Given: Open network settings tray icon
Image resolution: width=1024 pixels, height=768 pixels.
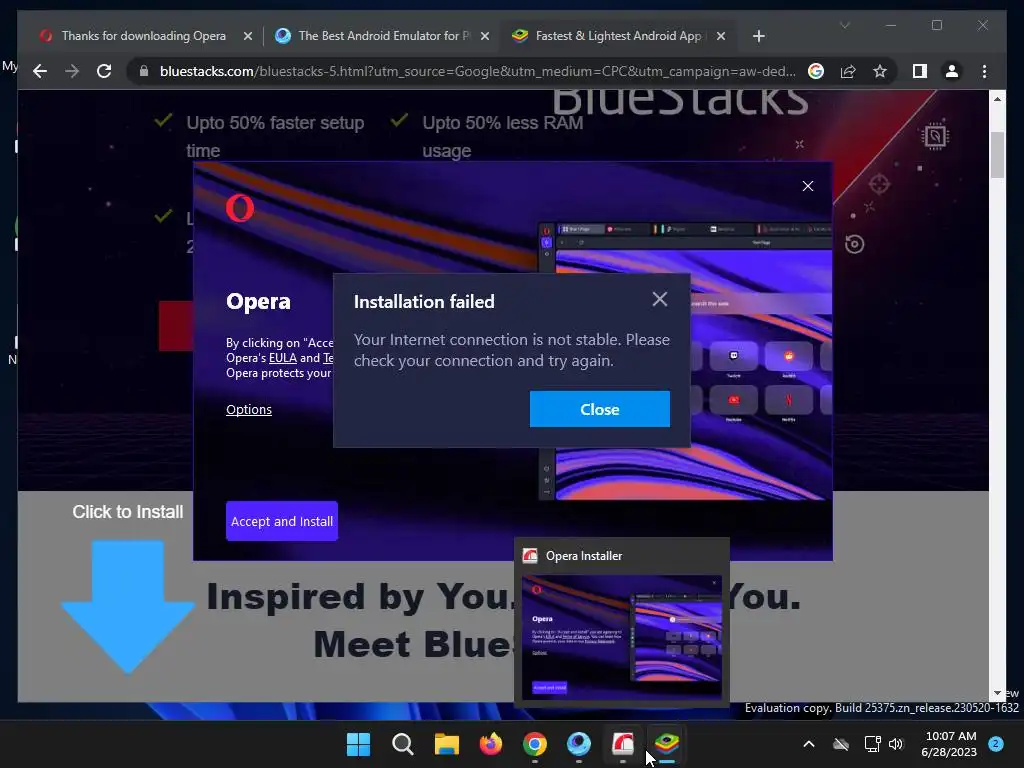Looking at the screenshot, I should (872, 744).
